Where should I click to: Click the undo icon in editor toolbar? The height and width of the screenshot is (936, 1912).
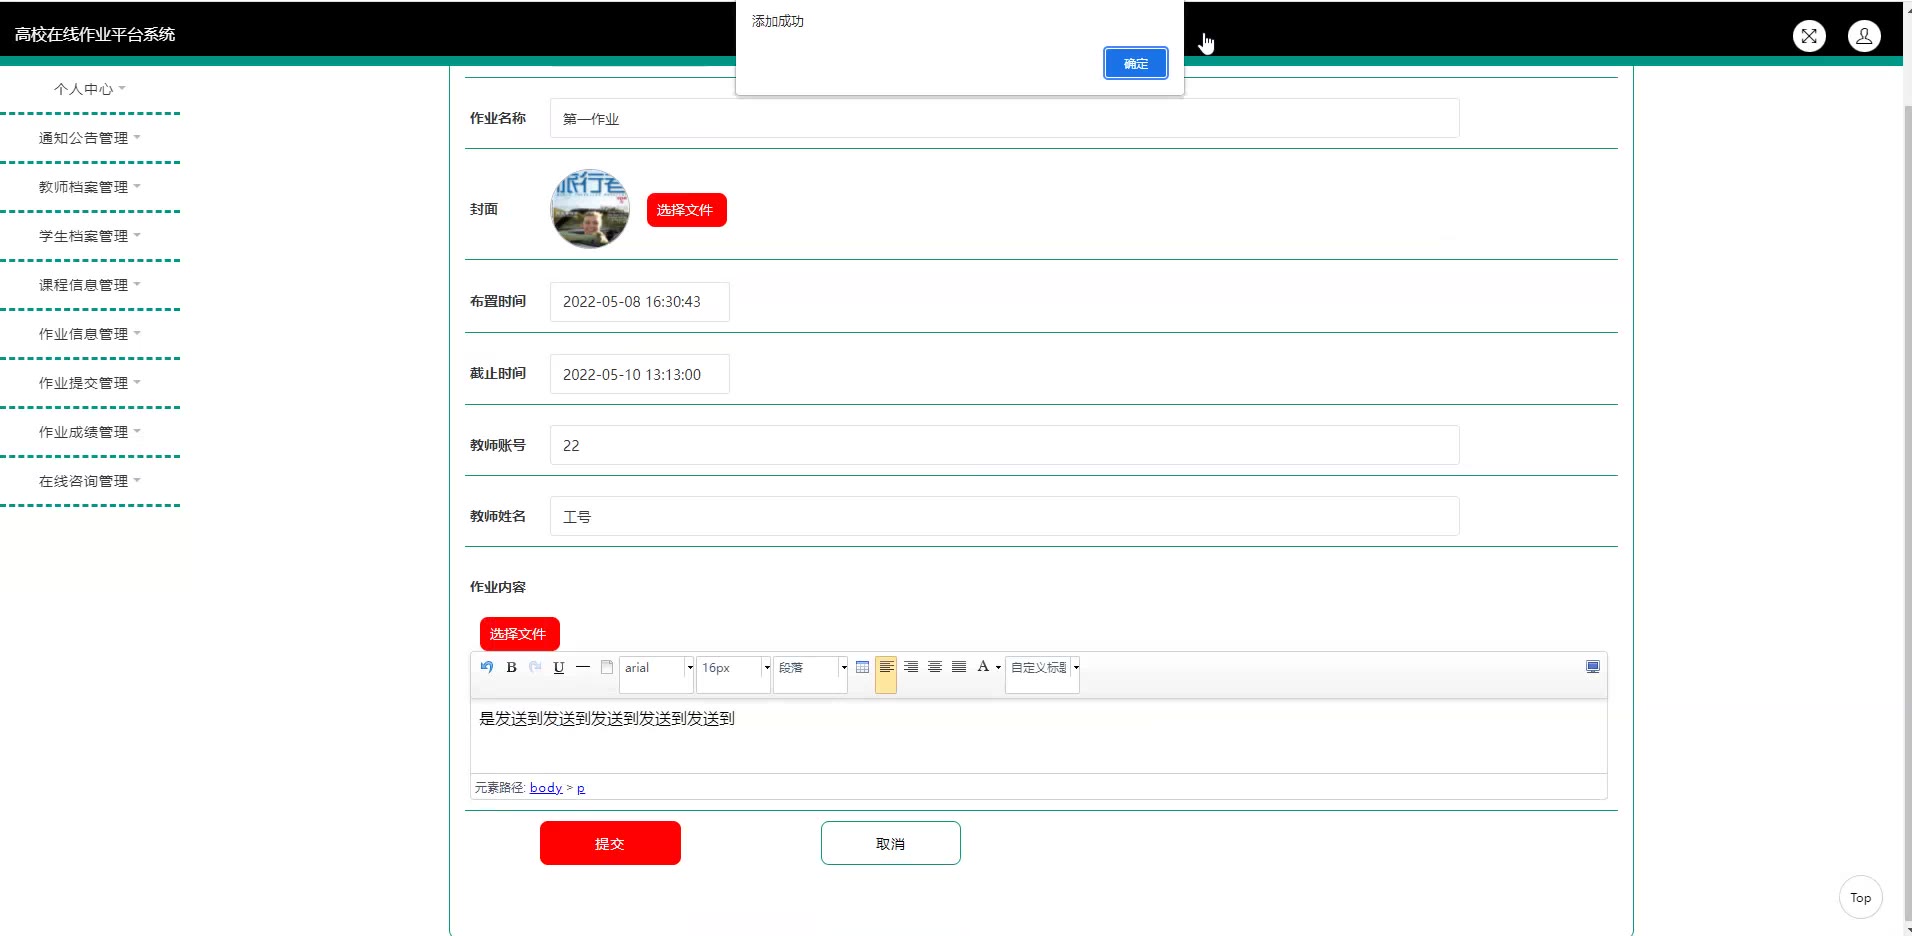click(487, 667)
